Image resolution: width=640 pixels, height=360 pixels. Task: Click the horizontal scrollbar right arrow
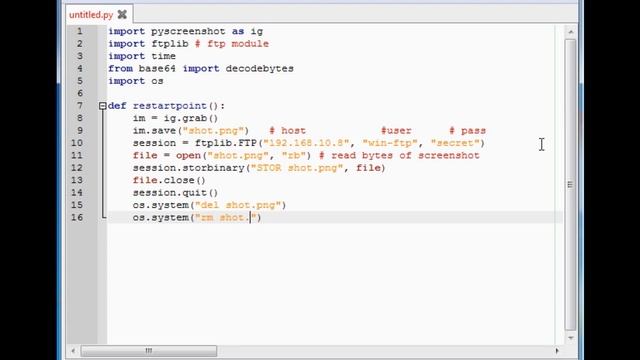(557, 351)
